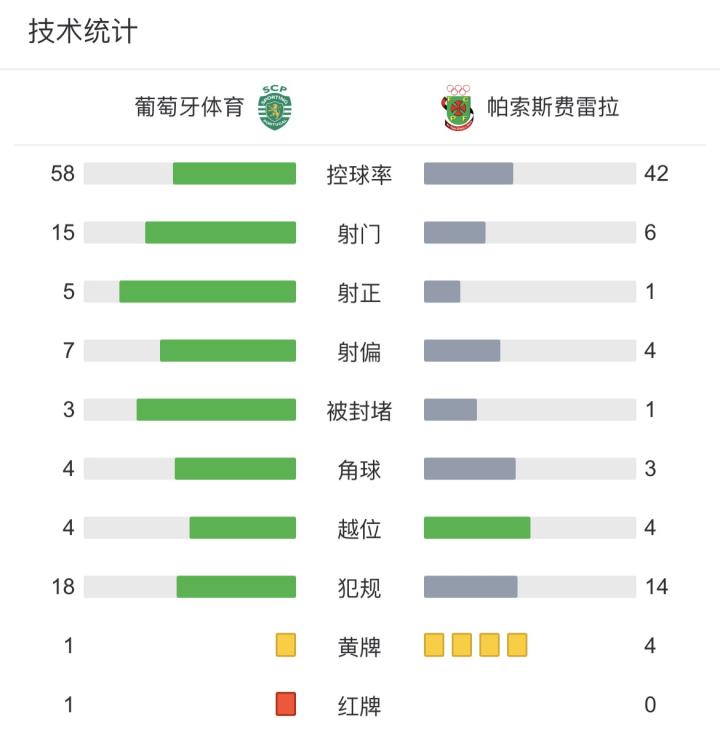Click the 控球率 stat label
Viewport: 720px width, 730px height.
pyautogui.click(x=360, y=175)
